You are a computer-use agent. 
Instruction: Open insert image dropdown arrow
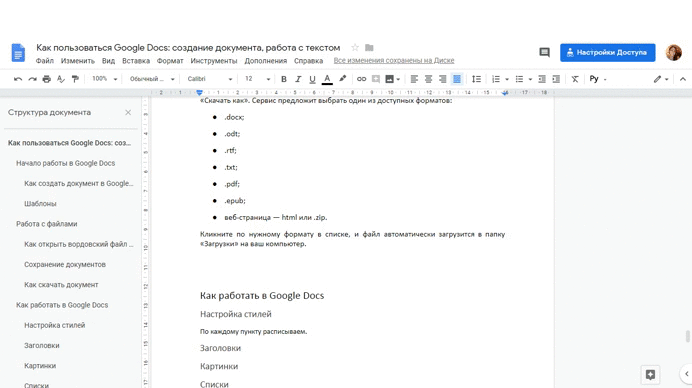point(398,79)
